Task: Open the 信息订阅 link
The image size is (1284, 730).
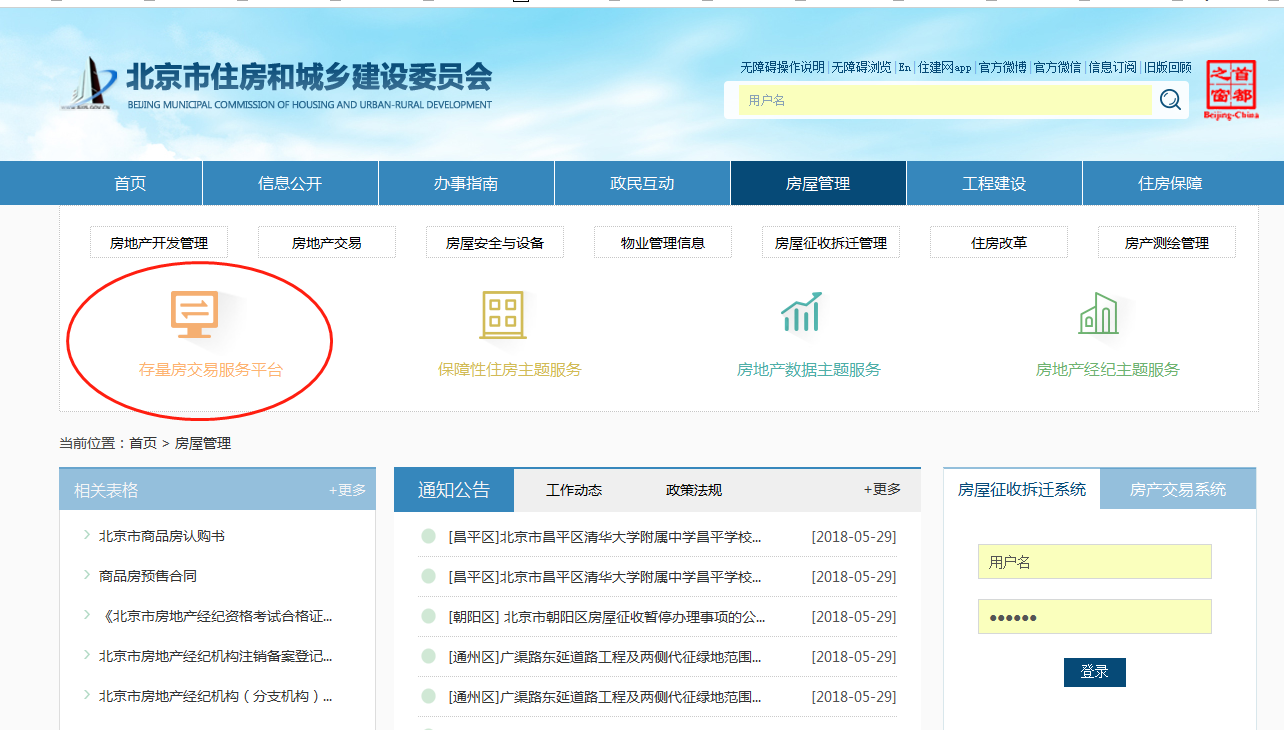Action: tap(1112, 67)
